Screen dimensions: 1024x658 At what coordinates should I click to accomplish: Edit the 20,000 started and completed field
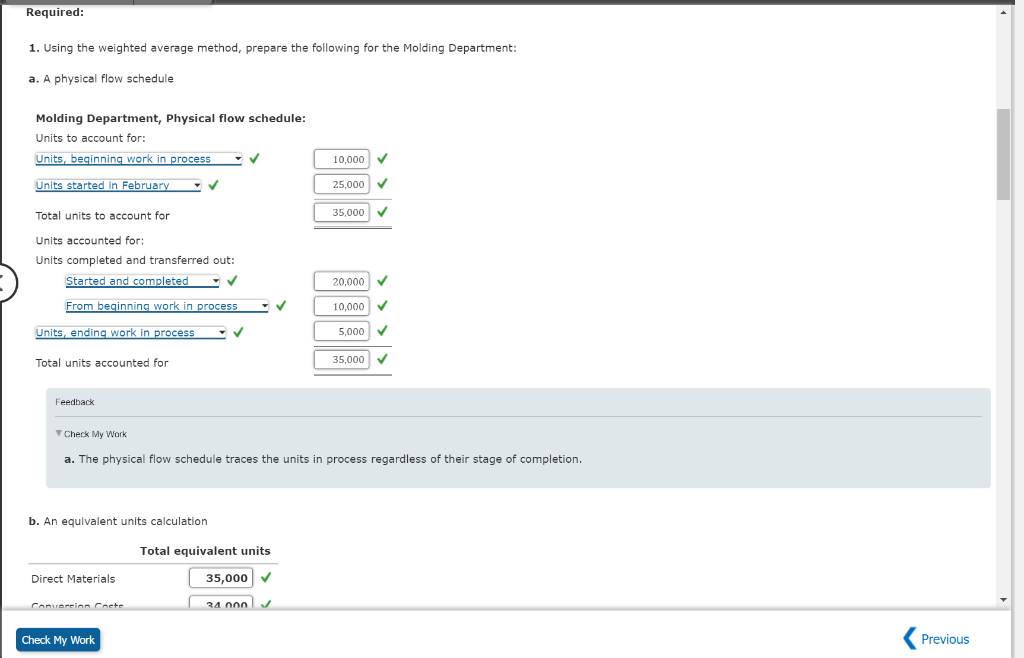tap(342, 281)
